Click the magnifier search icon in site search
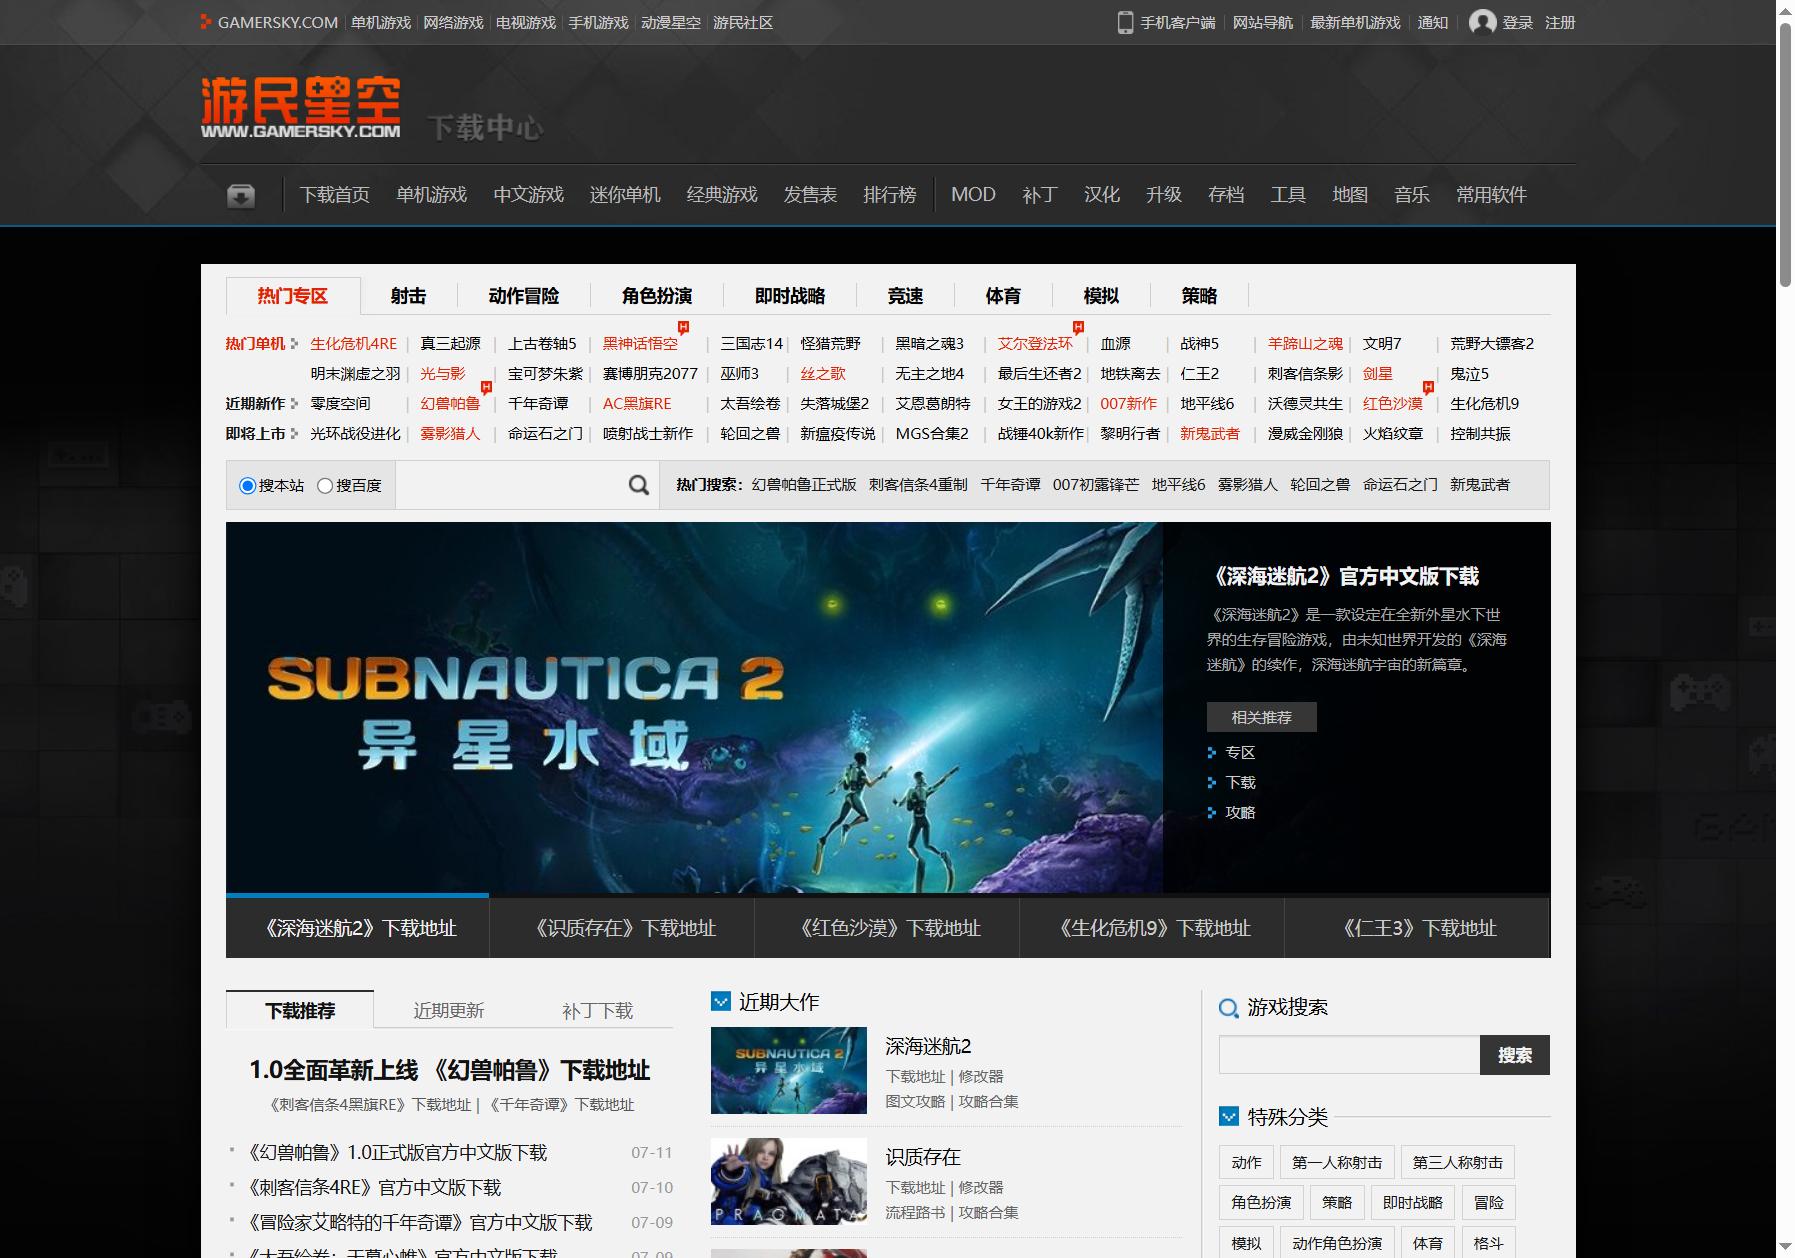1795x1258 pixels. [638, 485]
